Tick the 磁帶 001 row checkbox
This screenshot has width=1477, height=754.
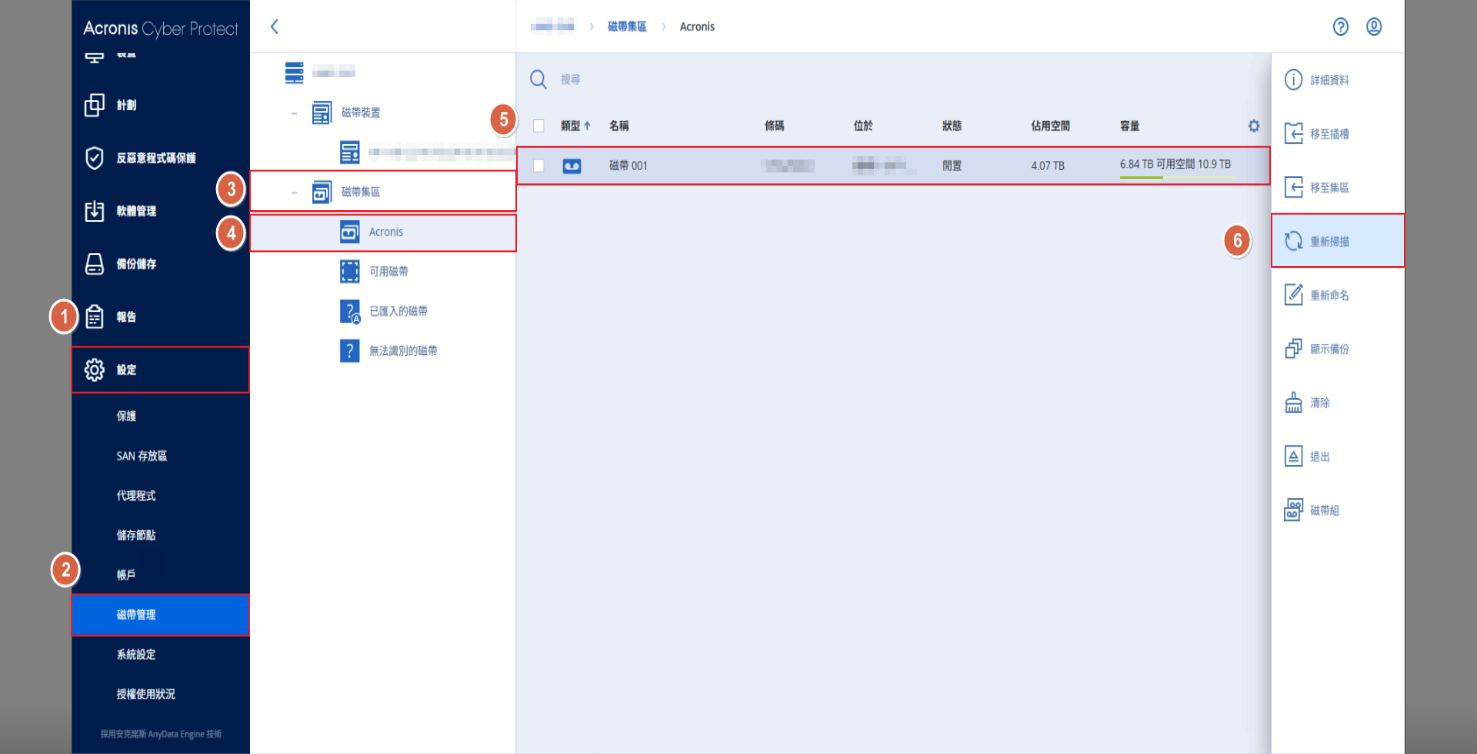(539, 166)
